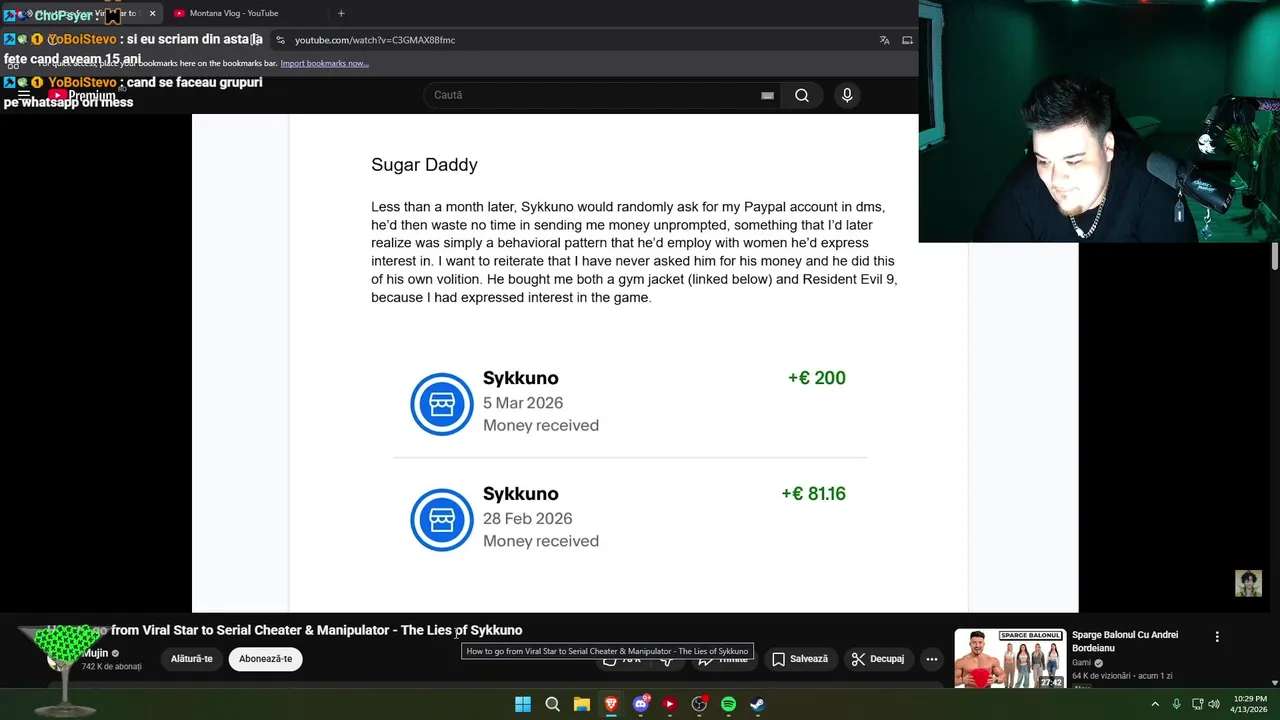Open the on-screen keyboard in search box

pos(767,95)
